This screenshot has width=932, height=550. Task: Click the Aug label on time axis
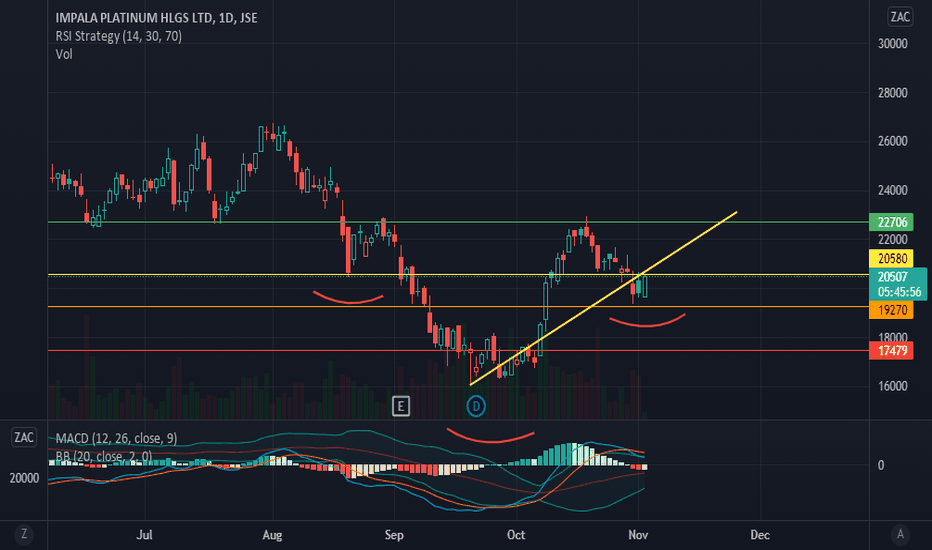[272, 535]
